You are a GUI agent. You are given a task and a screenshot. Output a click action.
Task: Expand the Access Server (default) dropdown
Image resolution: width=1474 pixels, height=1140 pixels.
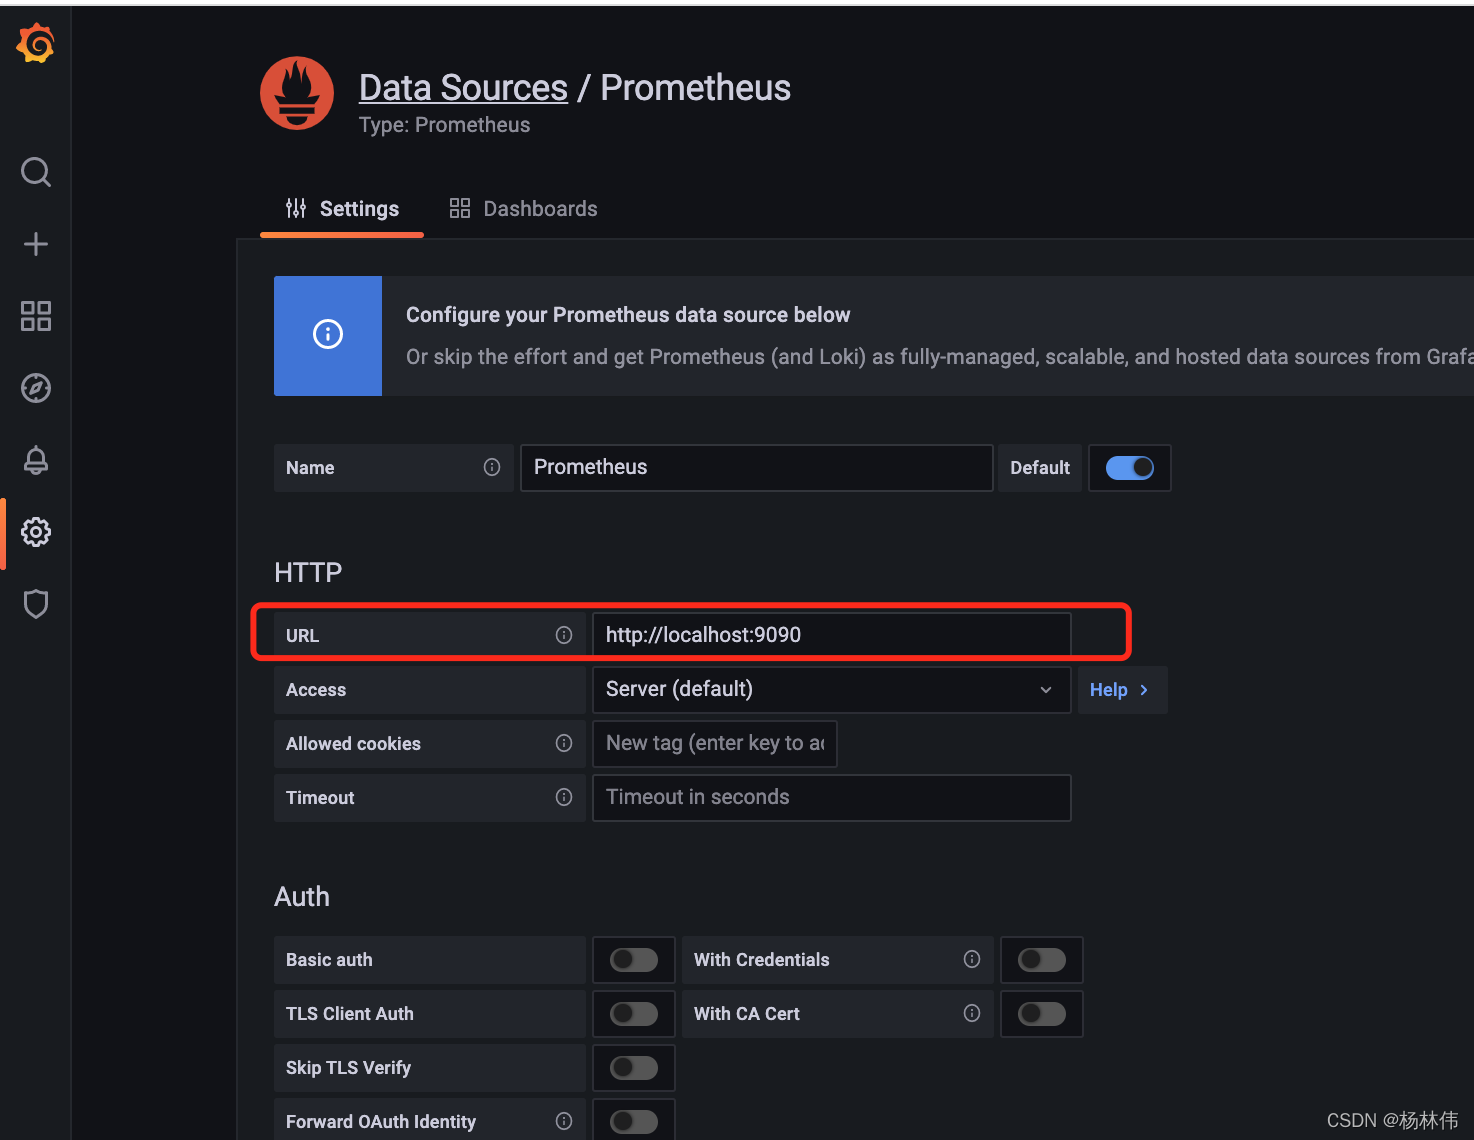tap(830, 690)
